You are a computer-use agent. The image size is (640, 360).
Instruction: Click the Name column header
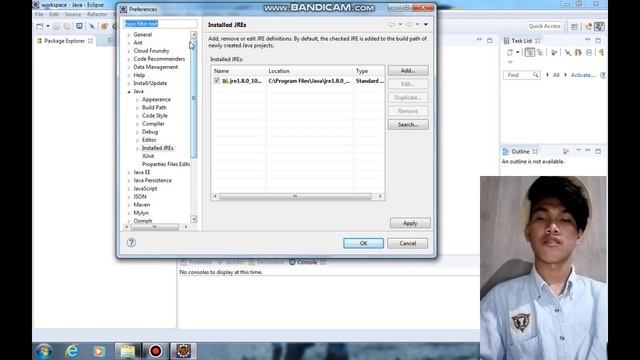click(239, 71)
